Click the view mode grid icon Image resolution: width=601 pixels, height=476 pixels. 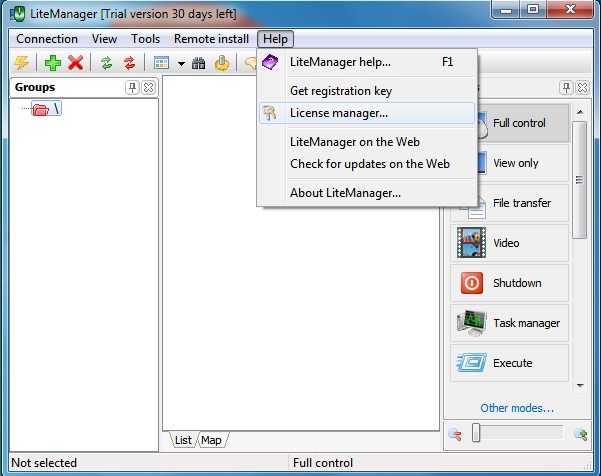click(161, 62)
